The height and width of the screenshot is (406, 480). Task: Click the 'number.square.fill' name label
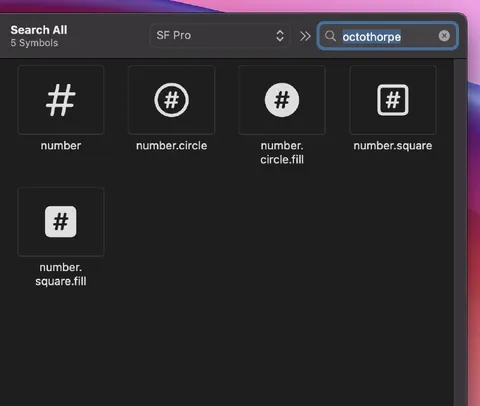point(61,274)
